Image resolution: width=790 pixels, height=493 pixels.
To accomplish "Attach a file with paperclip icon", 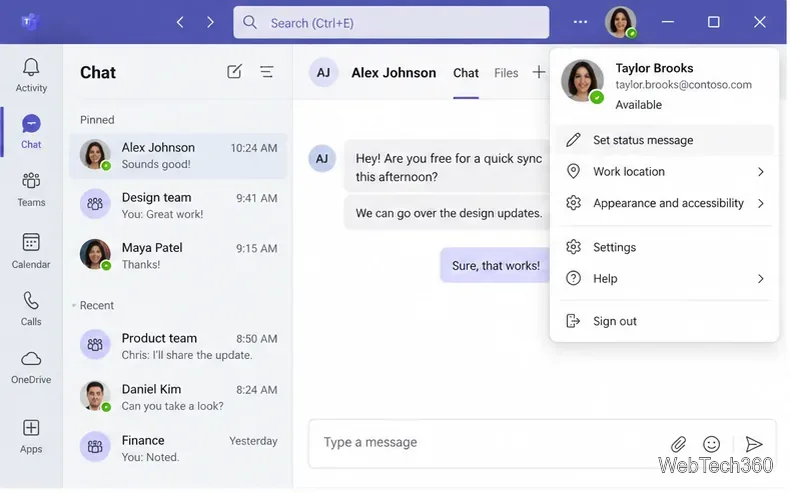I will tap(678, 444).
